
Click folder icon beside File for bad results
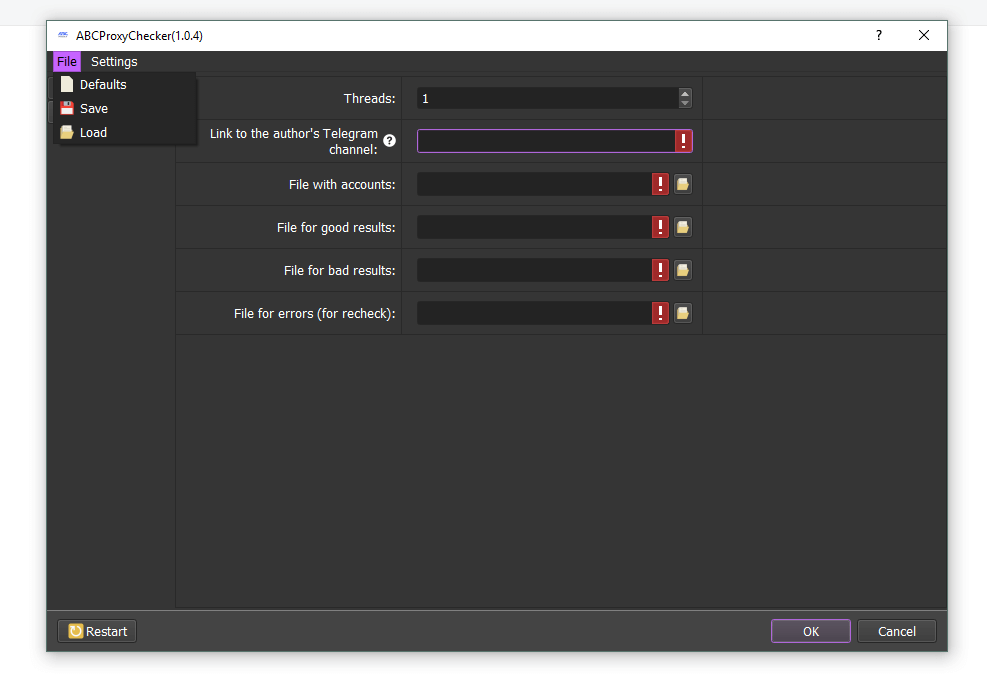(x=682, y=270)
